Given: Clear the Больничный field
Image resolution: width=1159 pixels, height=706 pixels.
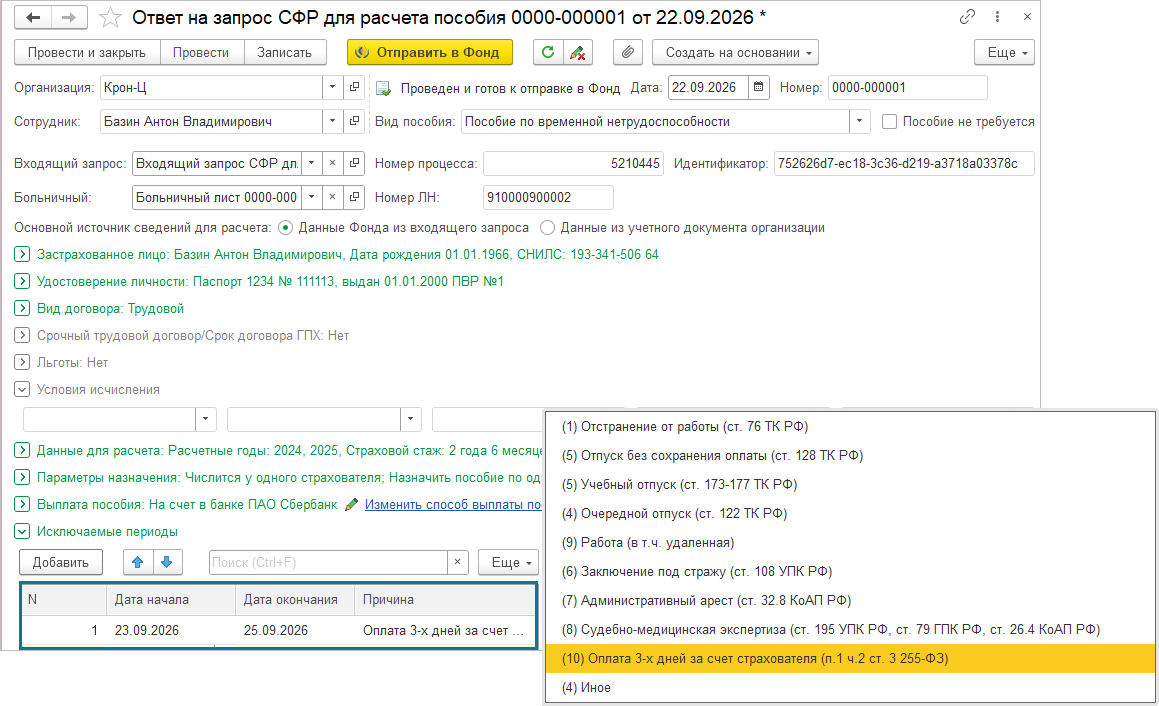Looking at the screenshot, I should tap(333, 197).
